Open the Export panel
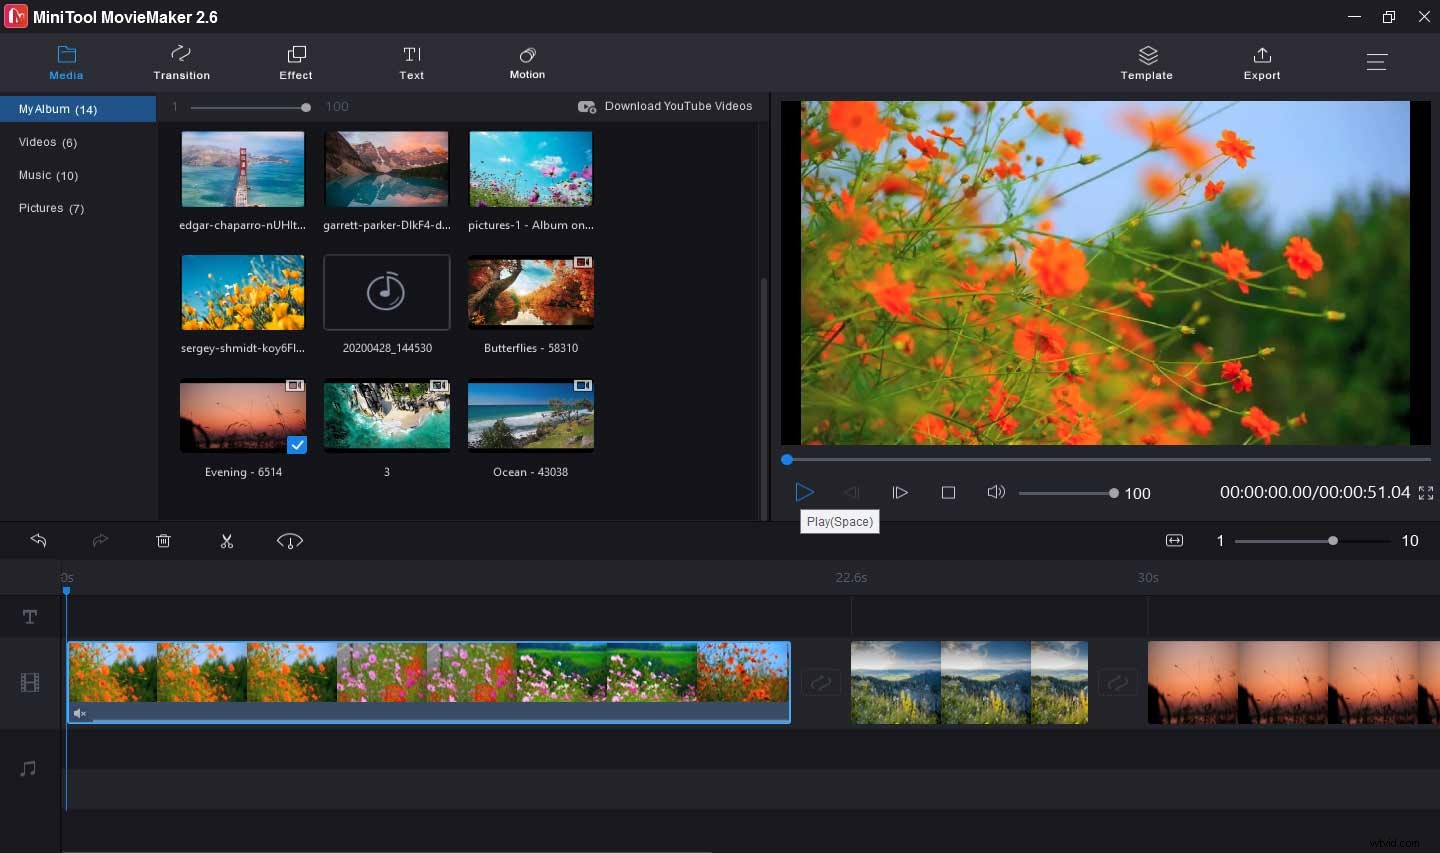1440x853 pixels. [1261, 62]
